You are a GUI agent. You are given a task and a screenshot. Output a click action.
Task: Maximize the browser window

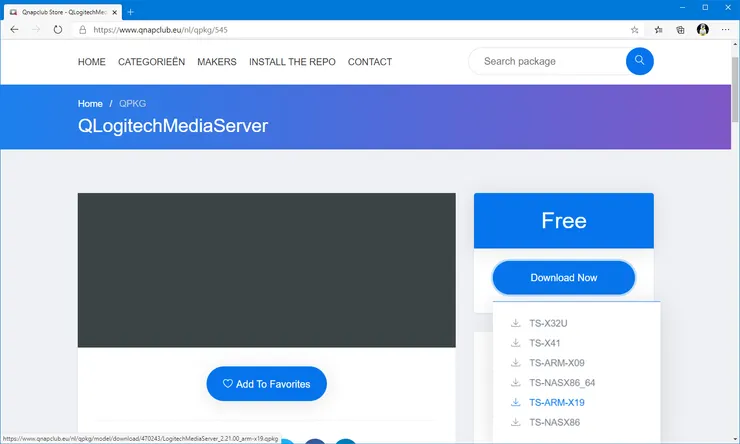click(x=705, y=8)
